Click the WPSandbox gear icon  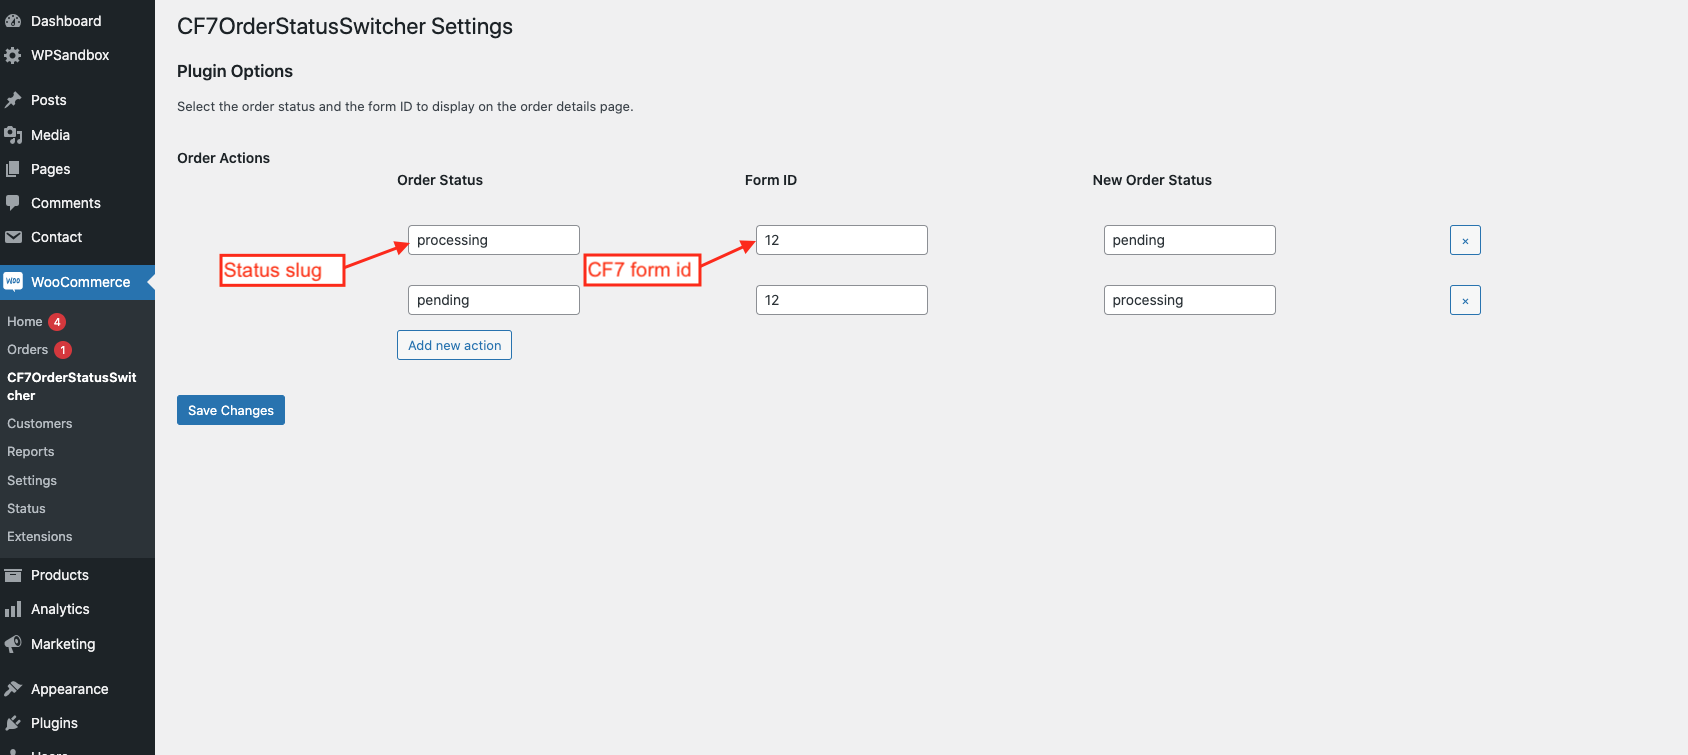point(13,55)
